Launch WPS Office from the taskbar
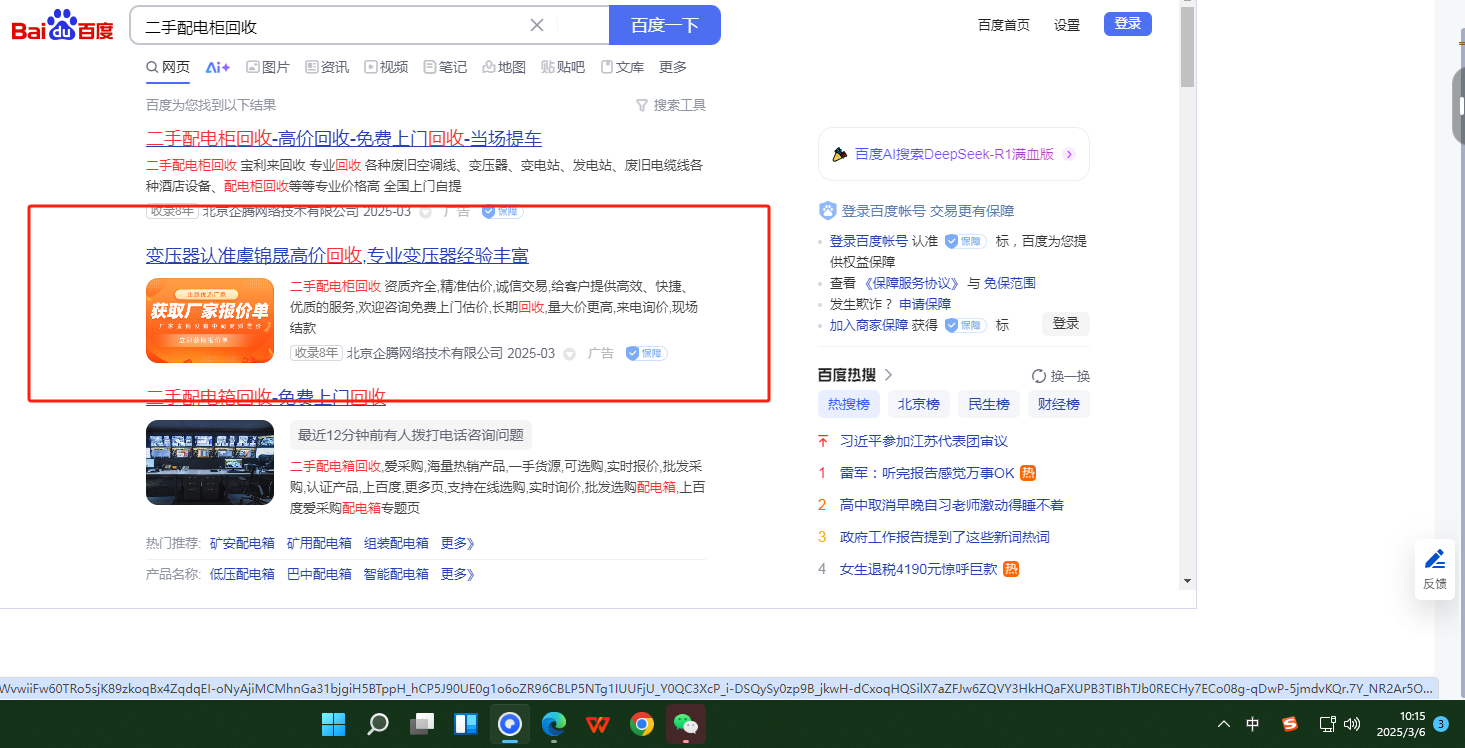This screenshot has width=1465, height=748. click(x=598, y=724)
